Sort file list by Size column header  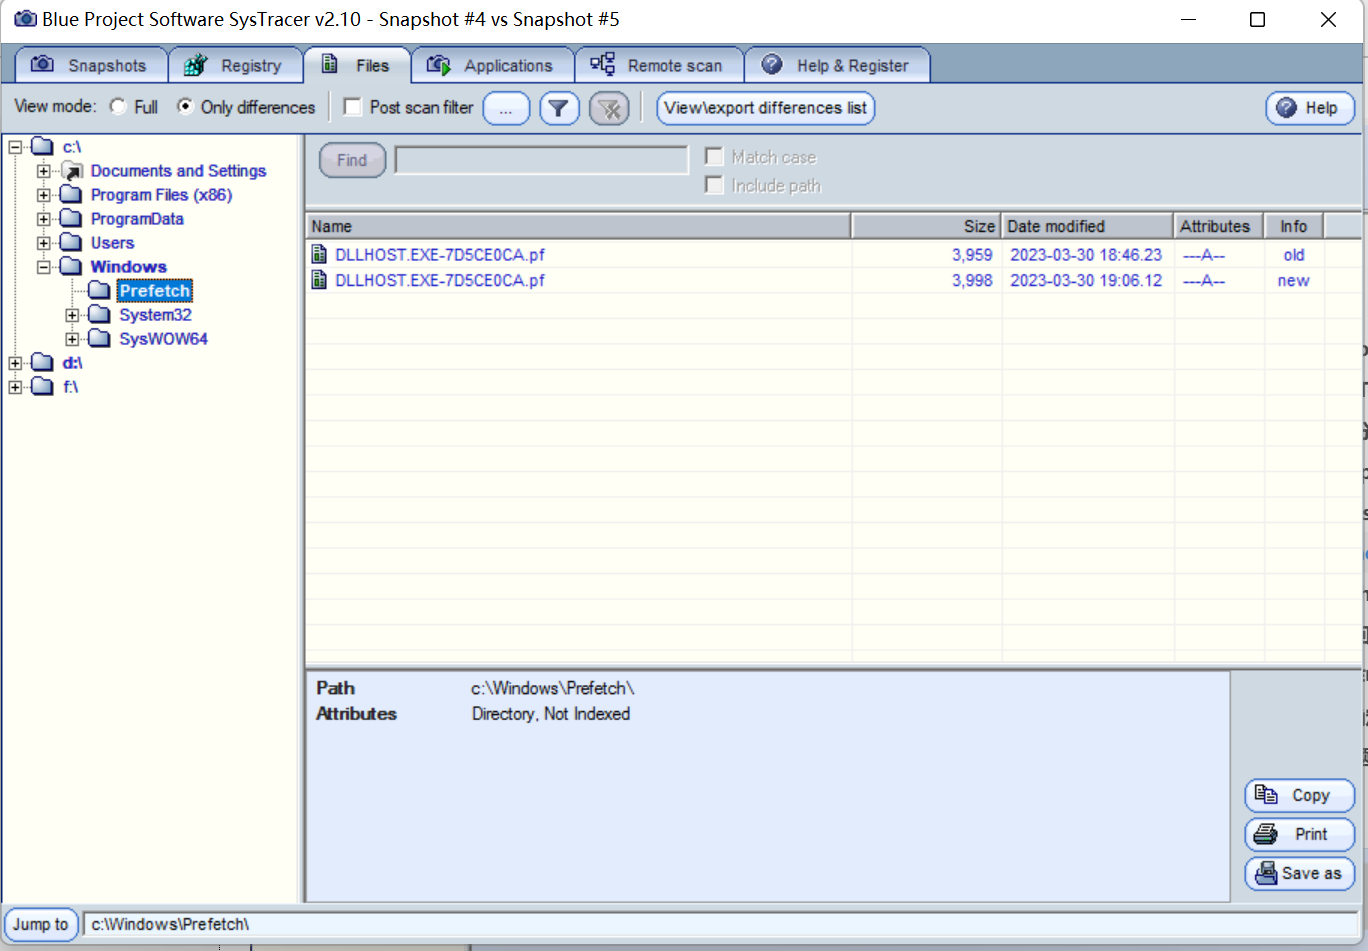pos(926,226)
